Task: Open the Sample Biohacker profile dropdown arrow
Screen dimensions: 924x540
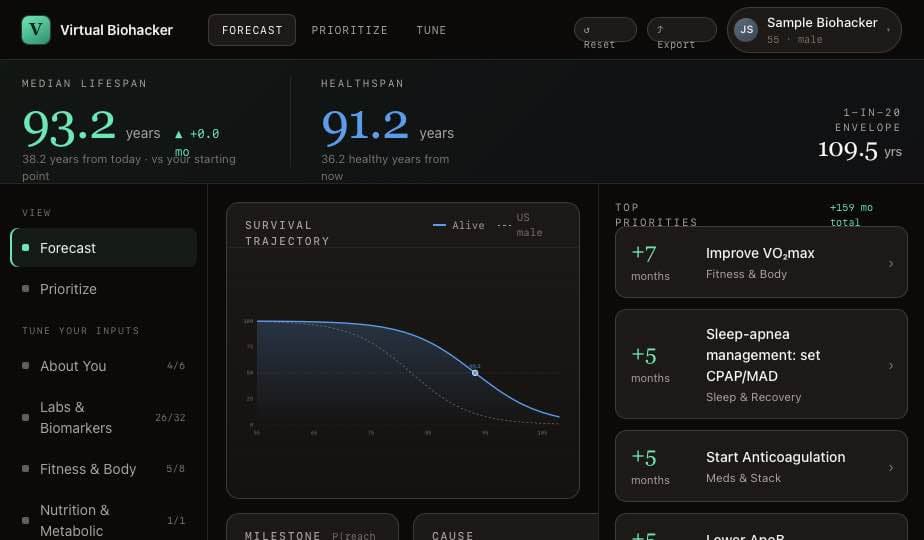Action: pyautogui.click(x=888, y=29)
